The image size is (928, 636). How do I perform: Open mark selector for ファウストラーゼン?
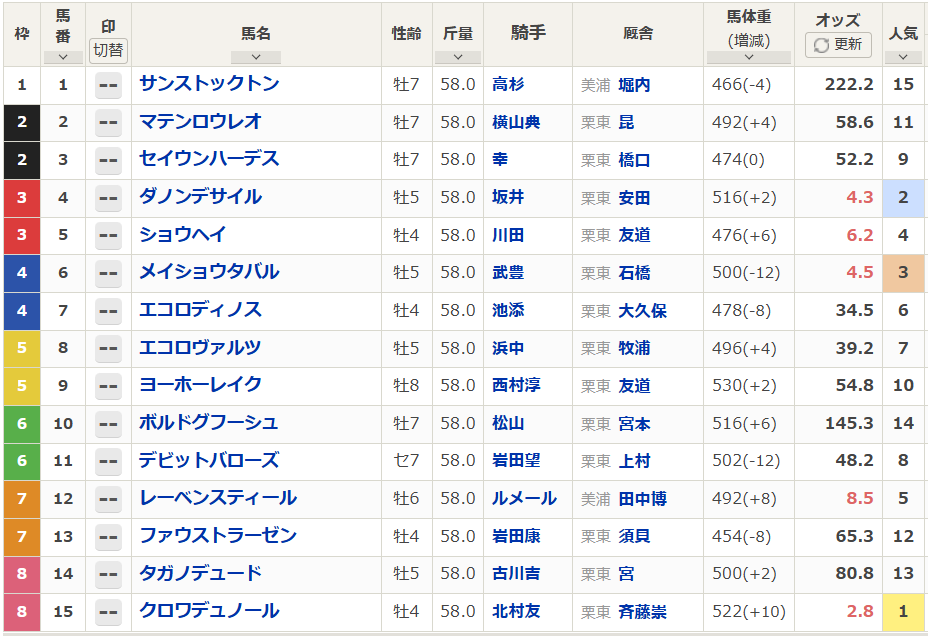tap(108, 537)
